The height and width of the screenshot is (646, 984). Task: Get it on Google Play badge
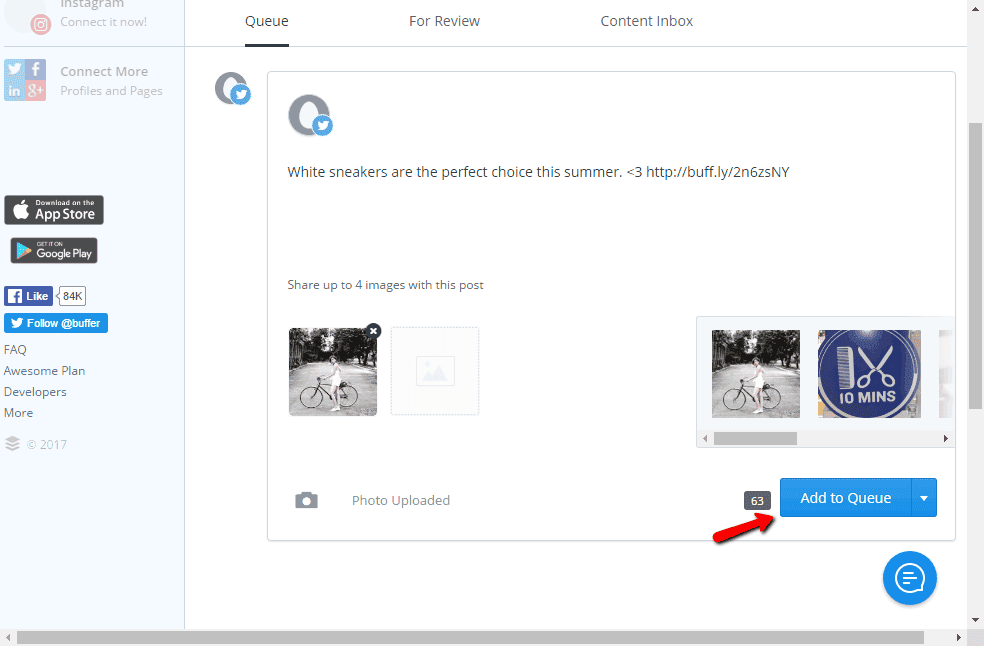54,250
